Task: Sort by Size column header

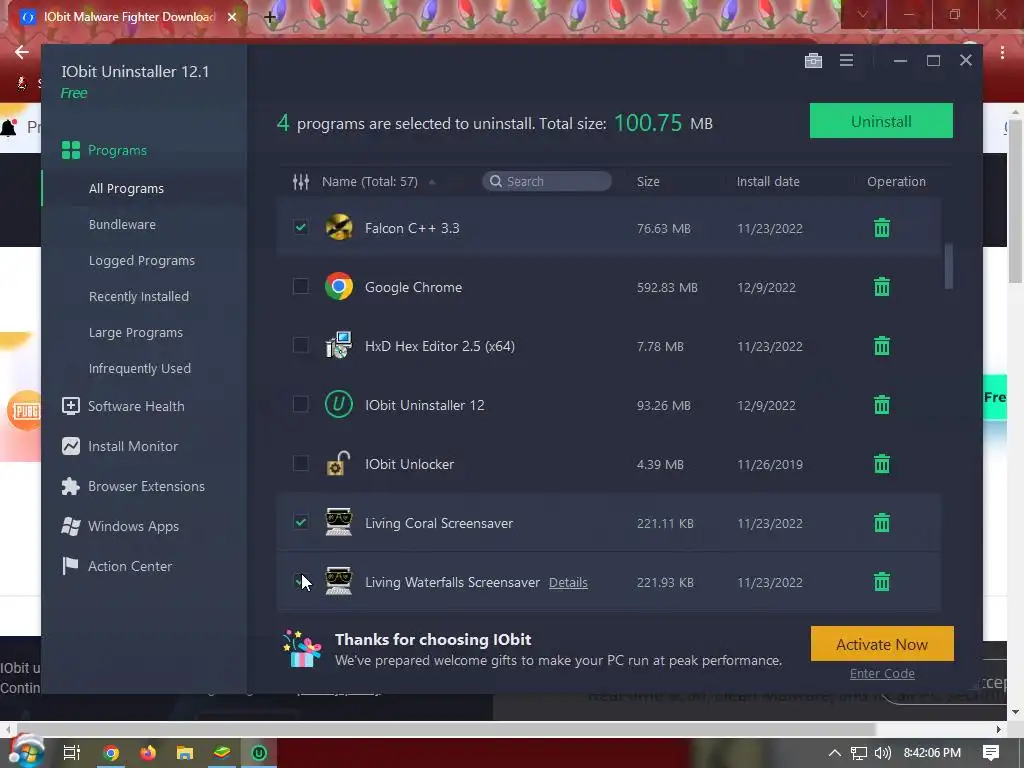Action: pyautogui.click(x=648, y=182)
